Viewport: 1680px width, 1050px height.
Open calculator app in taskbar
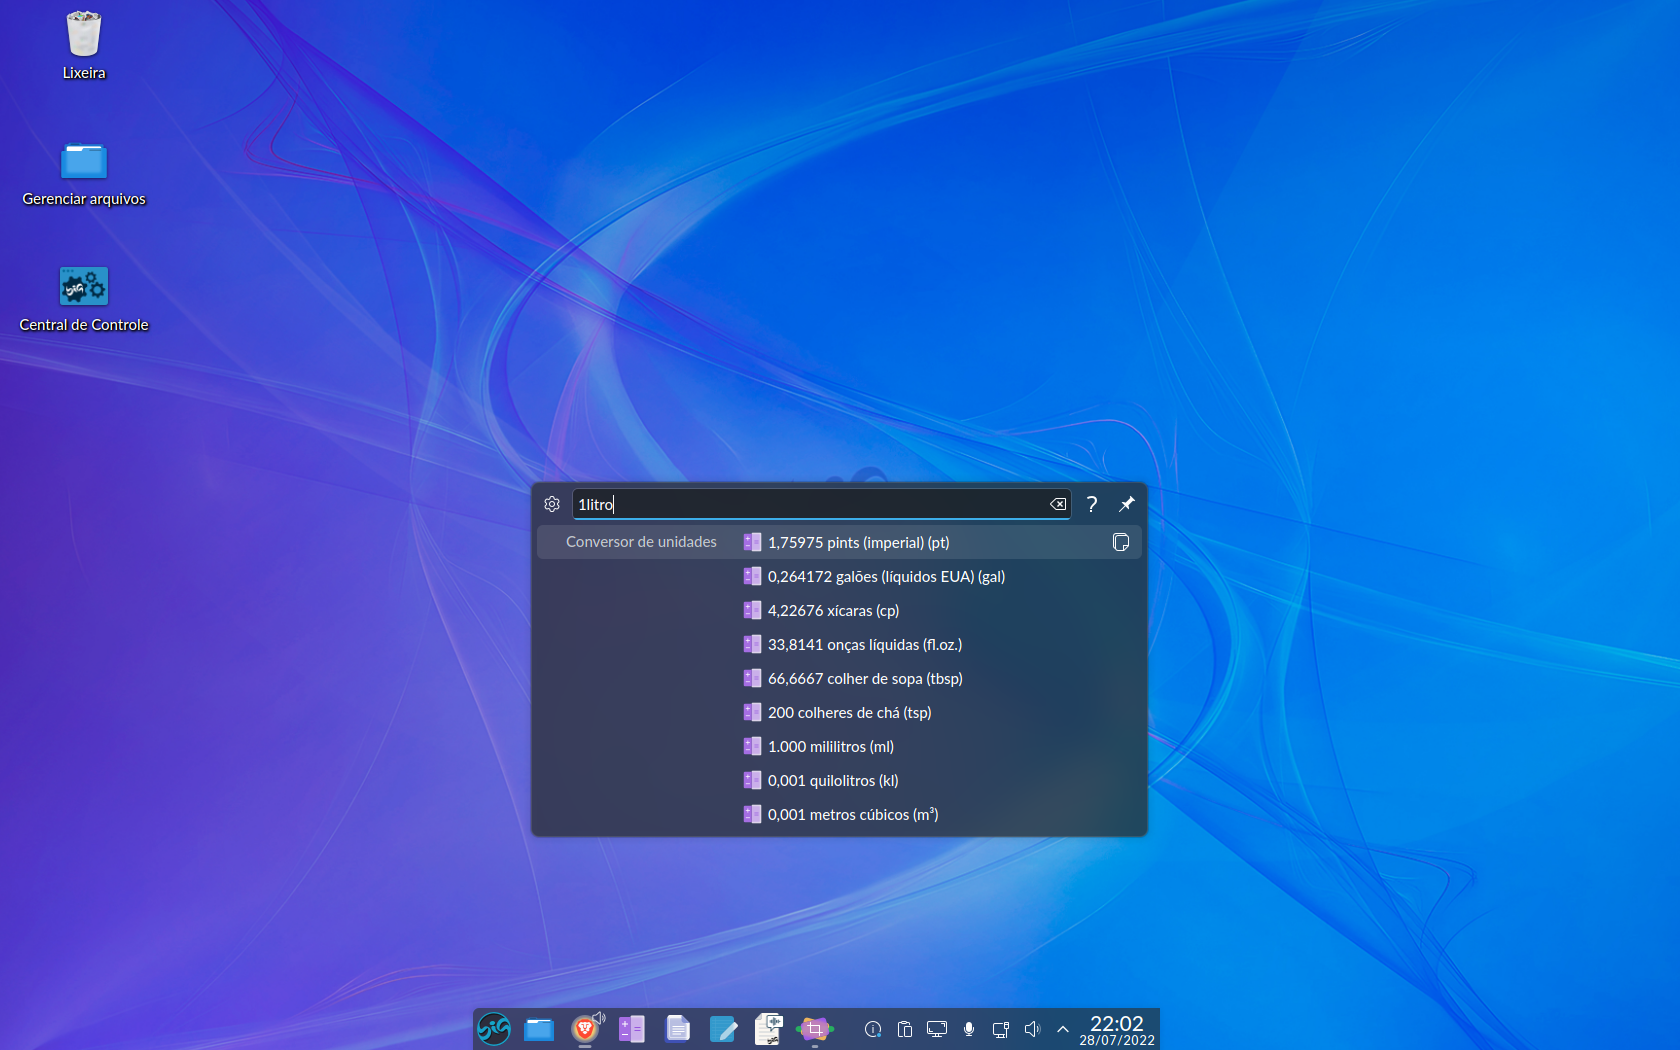pyautogui.click(x=632, y=1028)
